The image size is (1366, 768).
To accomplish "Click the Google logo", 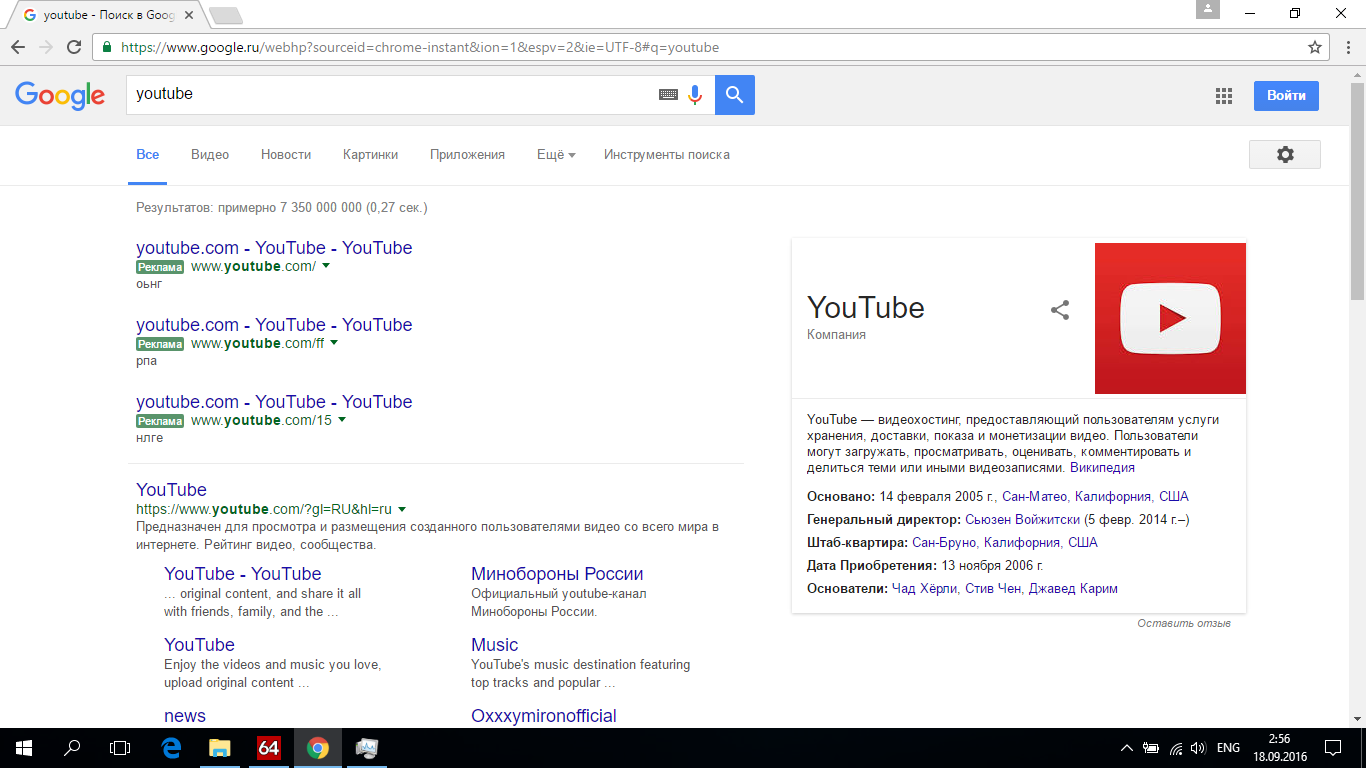I will point(60,95).
